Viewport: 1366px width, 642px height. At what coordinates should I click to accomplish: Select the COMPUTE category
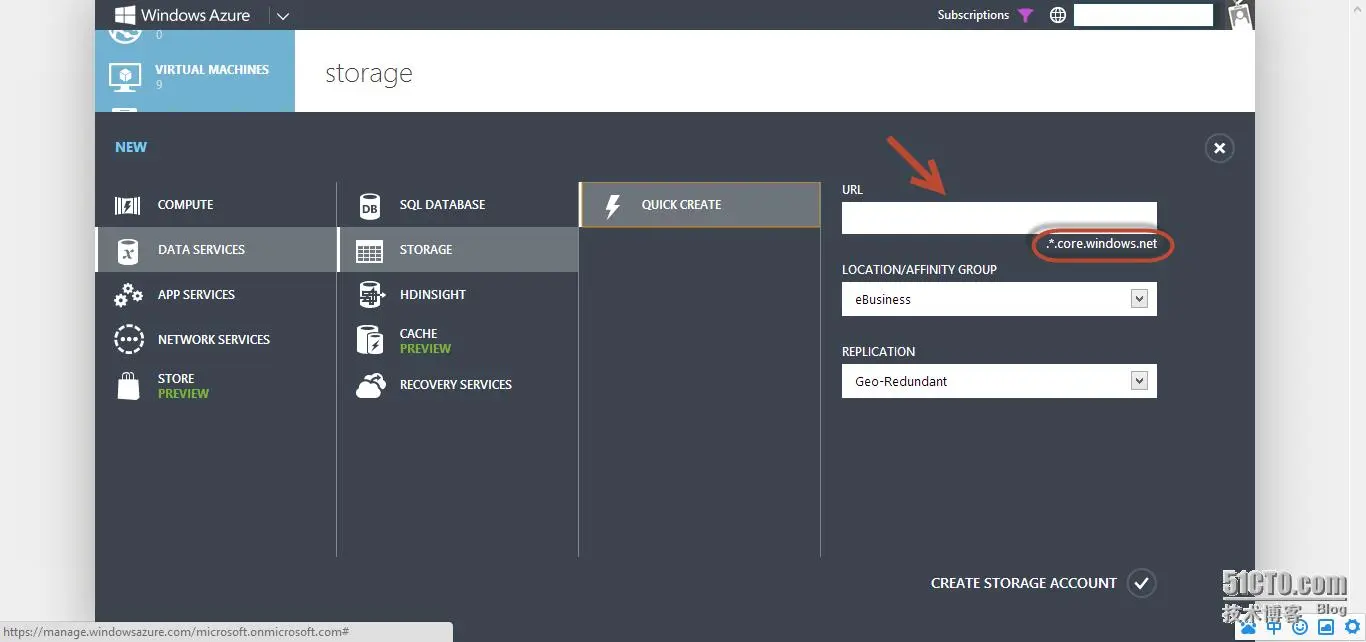coord(216,205)
